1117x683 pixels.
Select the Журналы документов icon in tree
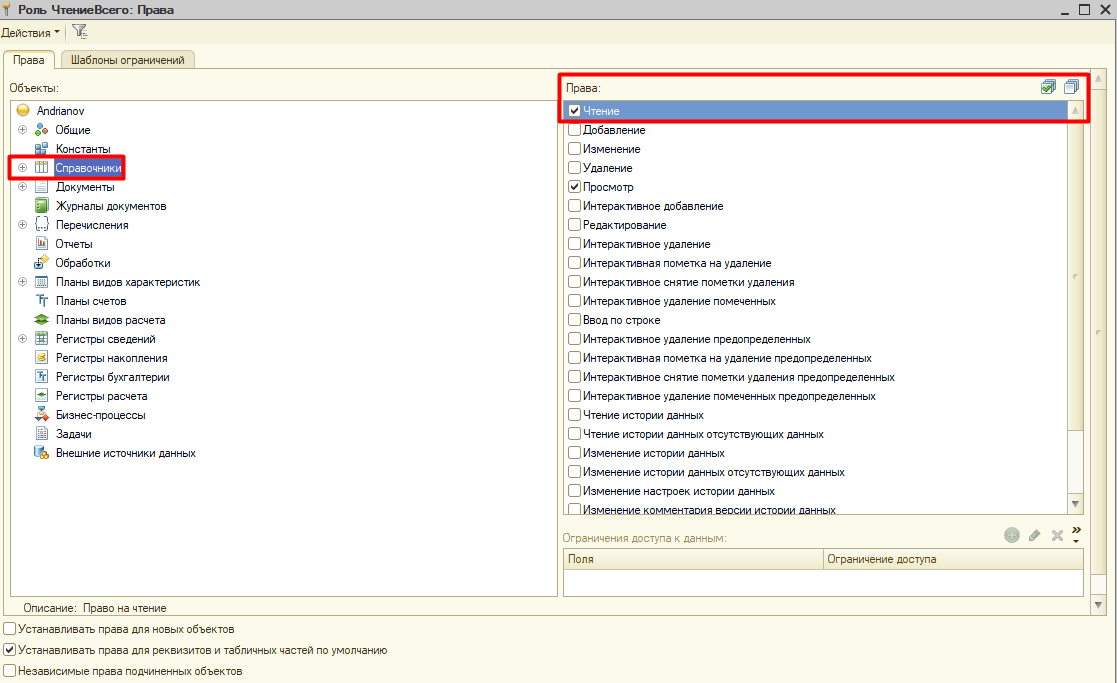[x=42, y=206]
